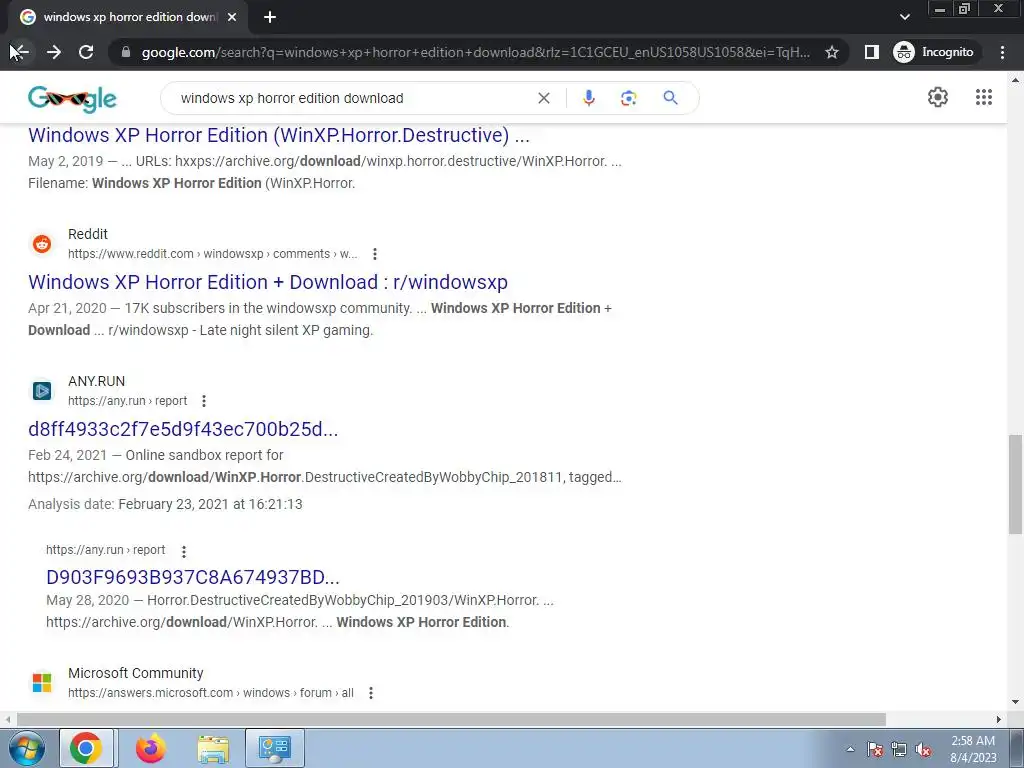The height and width of the screenshot is (768, 1024).
Task: Open the Google apps grid
Action: click(984, 97)
